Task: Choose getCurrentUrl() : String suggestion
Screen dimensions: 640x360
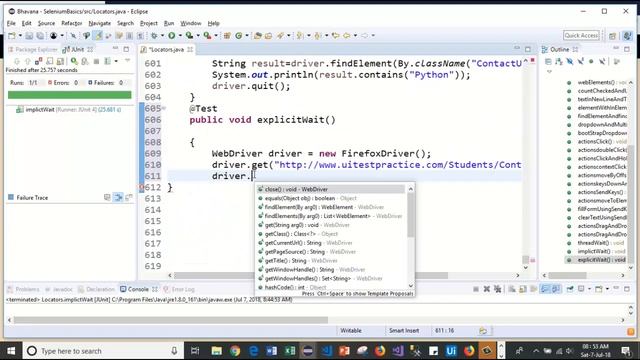Action: pyautogui.click(x=331, y=243)
